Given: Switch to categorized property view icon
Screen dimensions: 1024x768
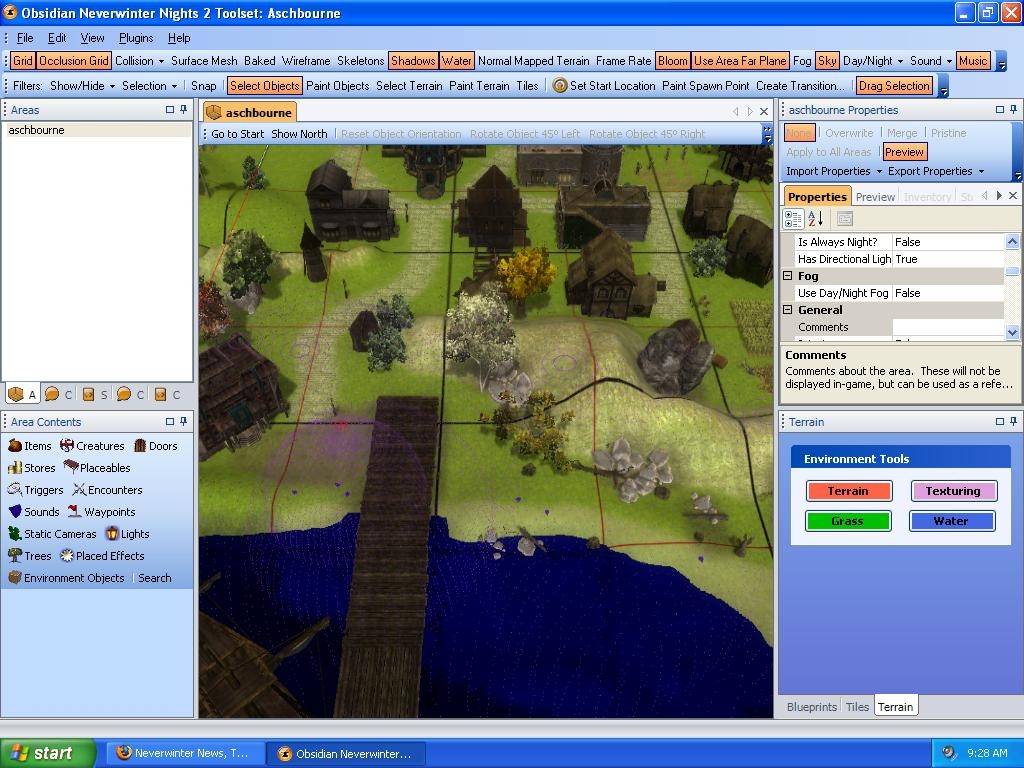Looking at the screenshot, I should [x=793, y=219].
